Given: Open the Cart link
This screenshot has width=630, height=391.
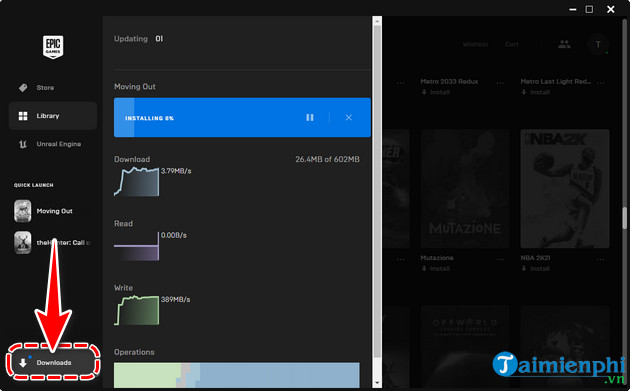Looking at the screenshot, I should point(512,44).
